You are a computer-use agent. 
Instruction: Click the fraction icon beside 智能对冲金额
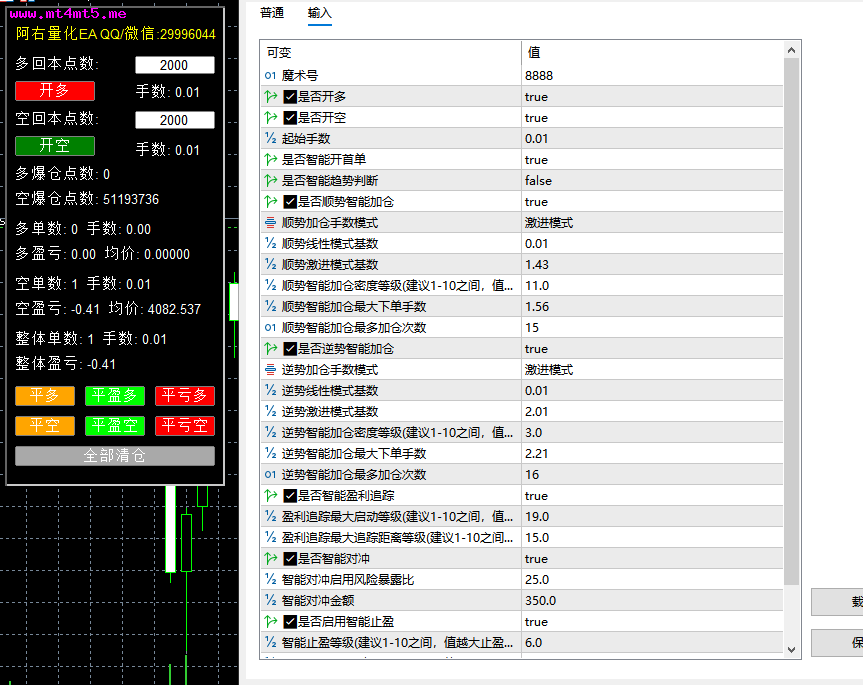click(270, 600)
